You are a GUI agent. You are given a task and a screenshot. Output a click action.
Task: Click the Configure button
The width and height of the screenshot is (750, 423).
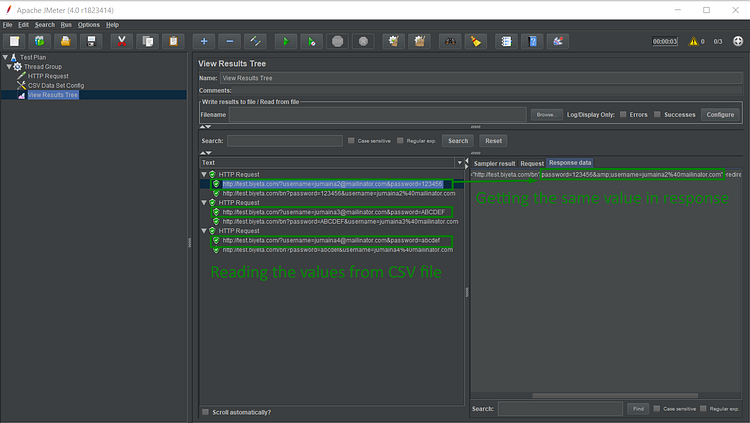(720, 115)
